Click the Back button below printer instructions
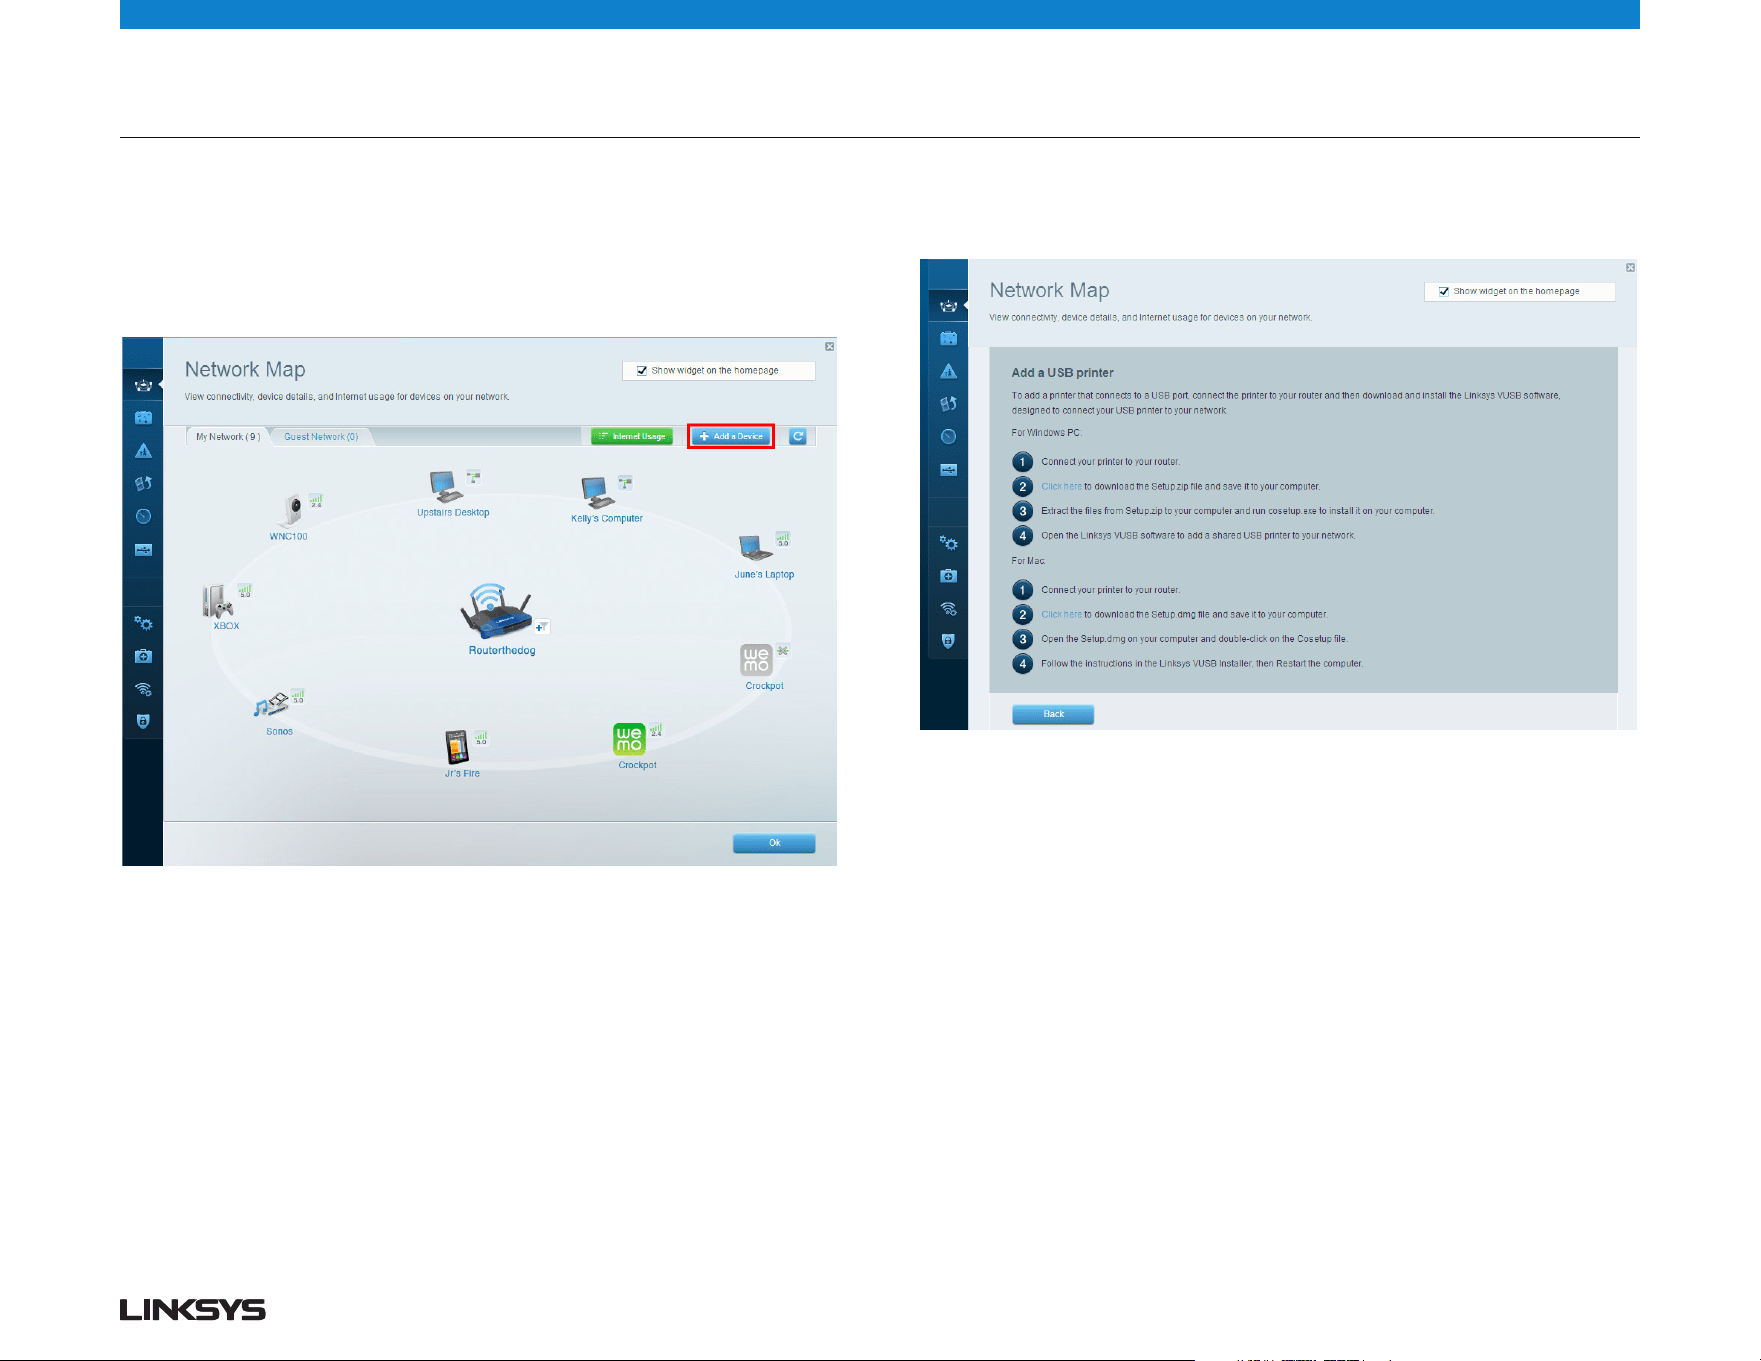This screenshot has width=1761, height=1361. (1053, 714)
